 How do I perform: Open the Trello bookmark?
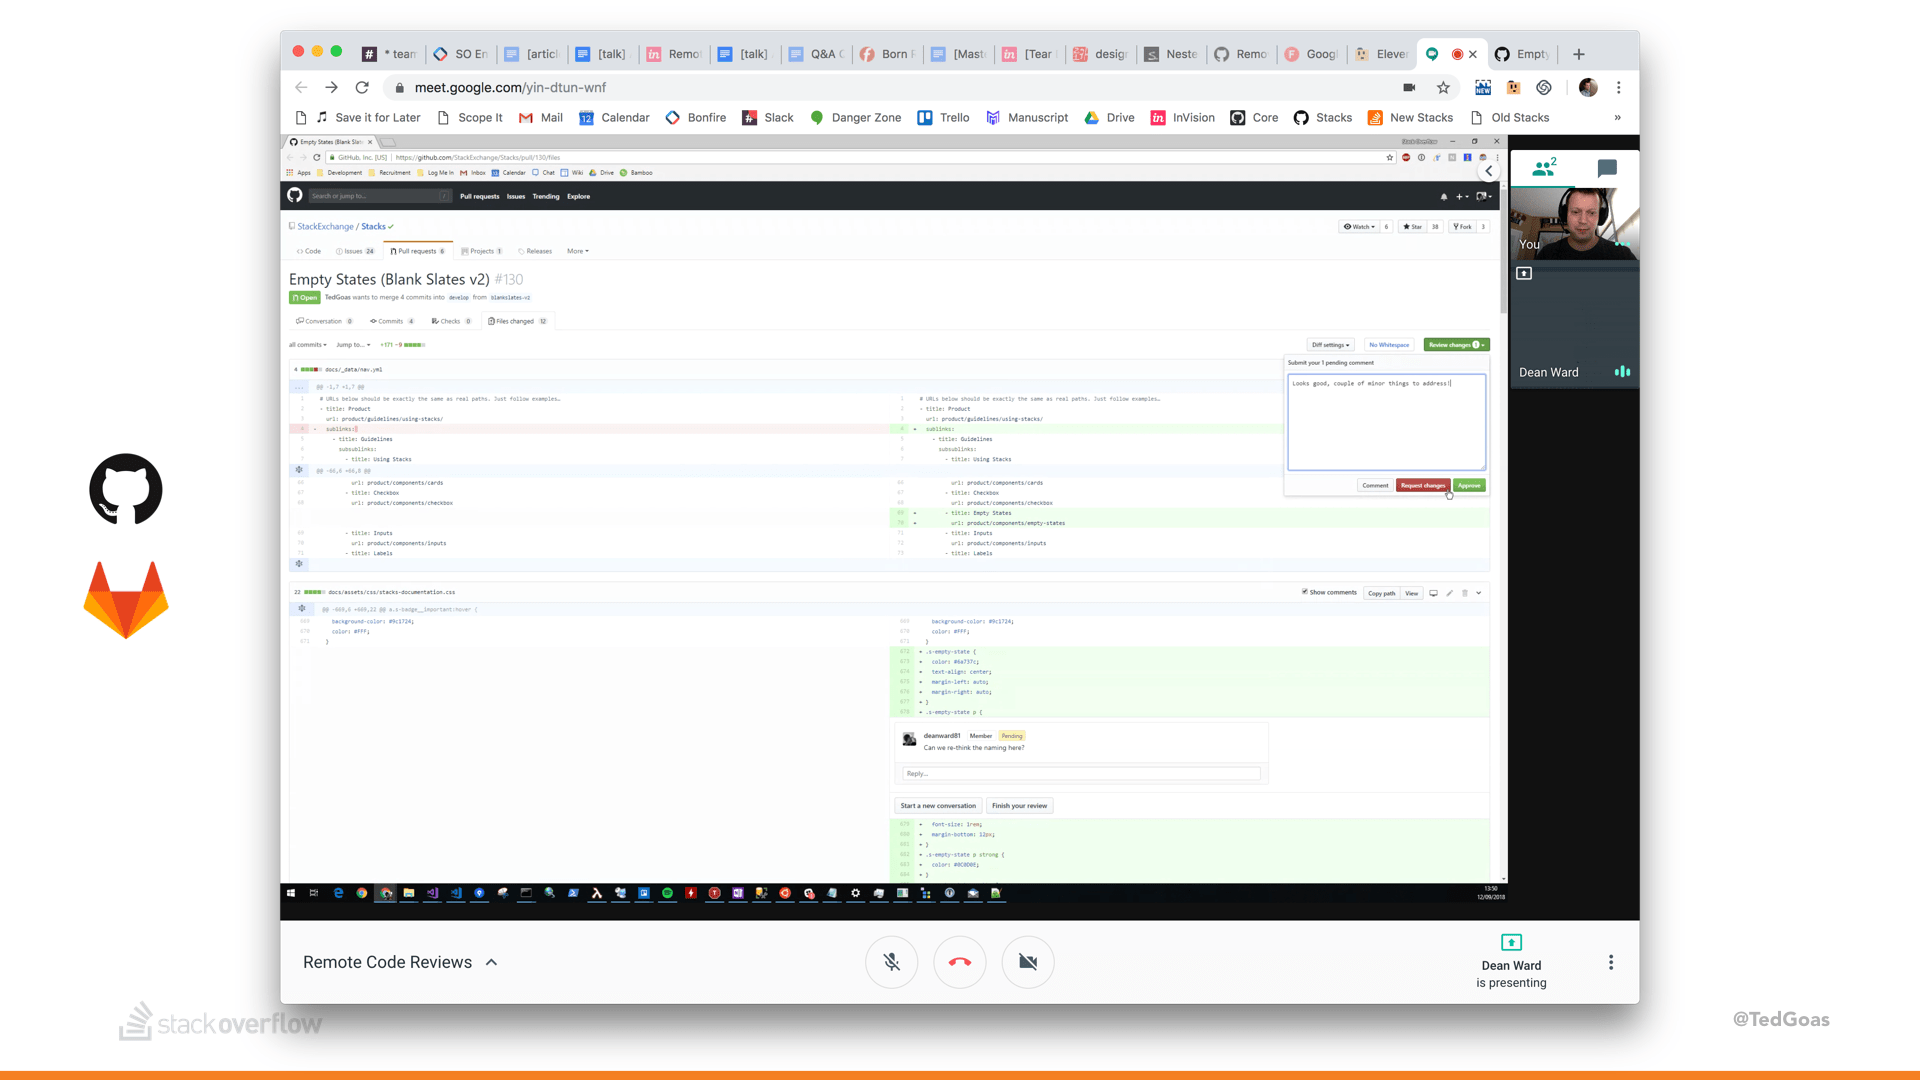tap(943, 118)
